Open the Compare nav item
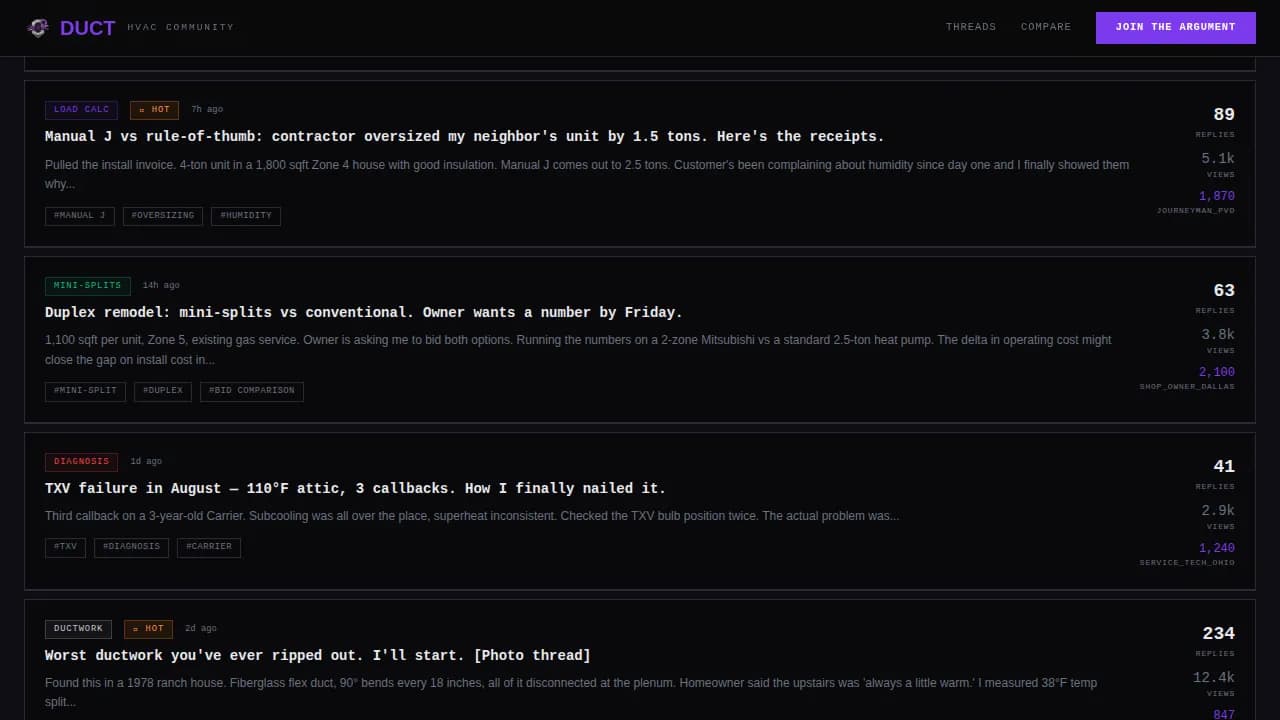 pos(1046,27)
